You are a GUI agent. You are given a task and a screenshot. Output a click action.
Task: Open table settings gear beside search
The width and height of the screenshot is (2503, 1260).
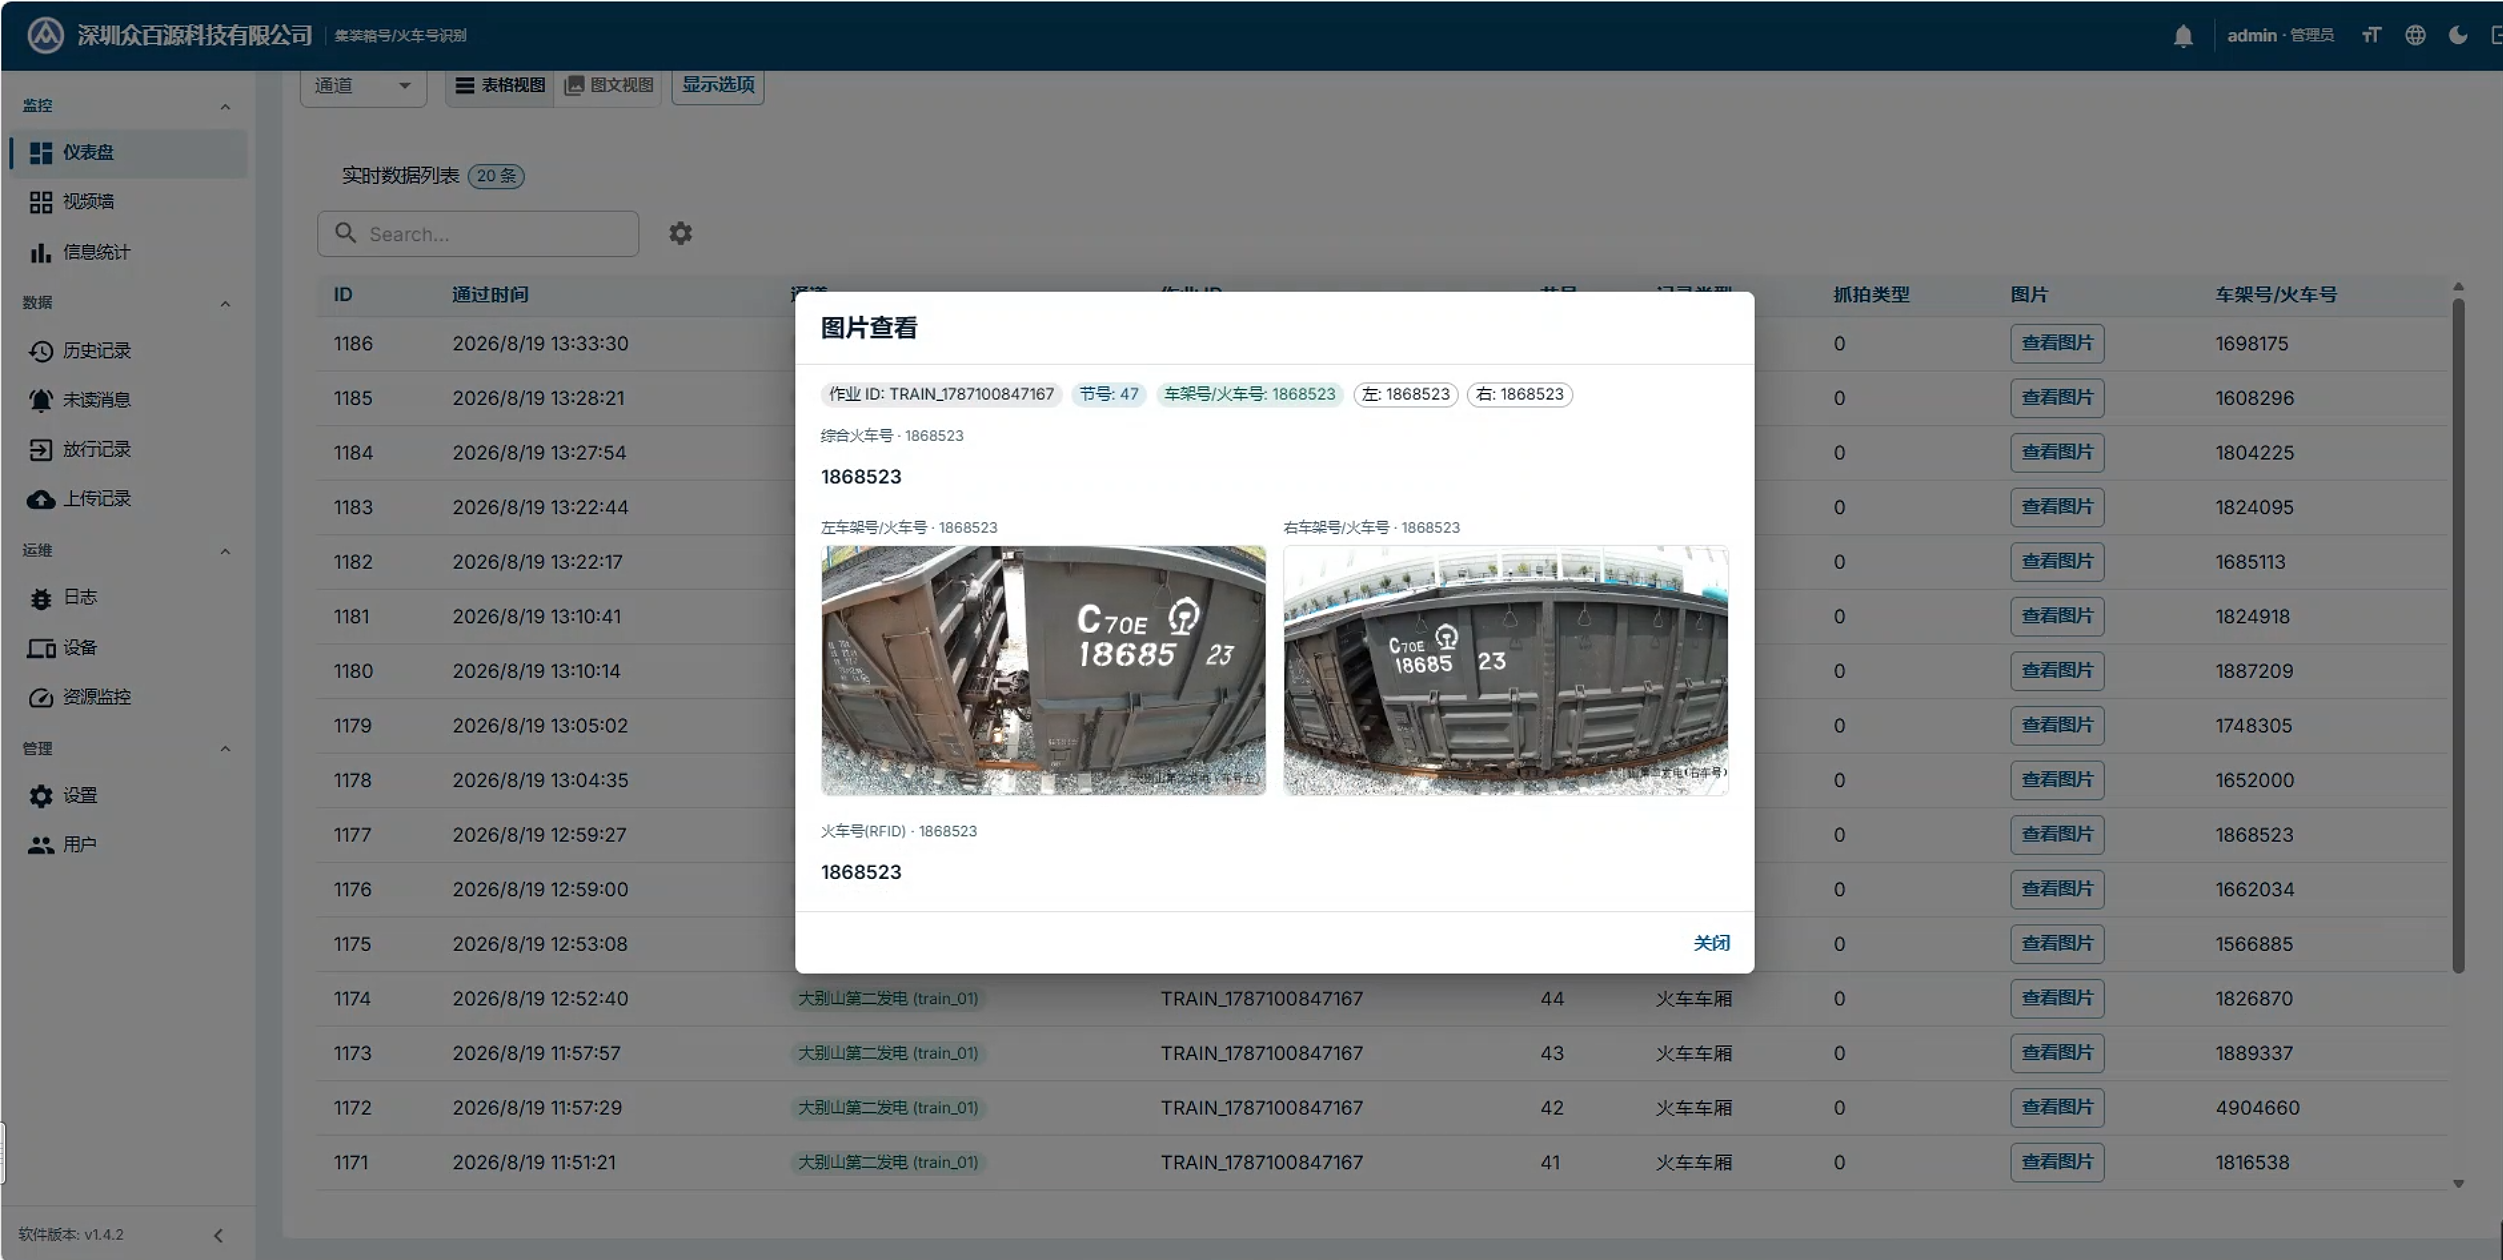click(x=680, y=233)
